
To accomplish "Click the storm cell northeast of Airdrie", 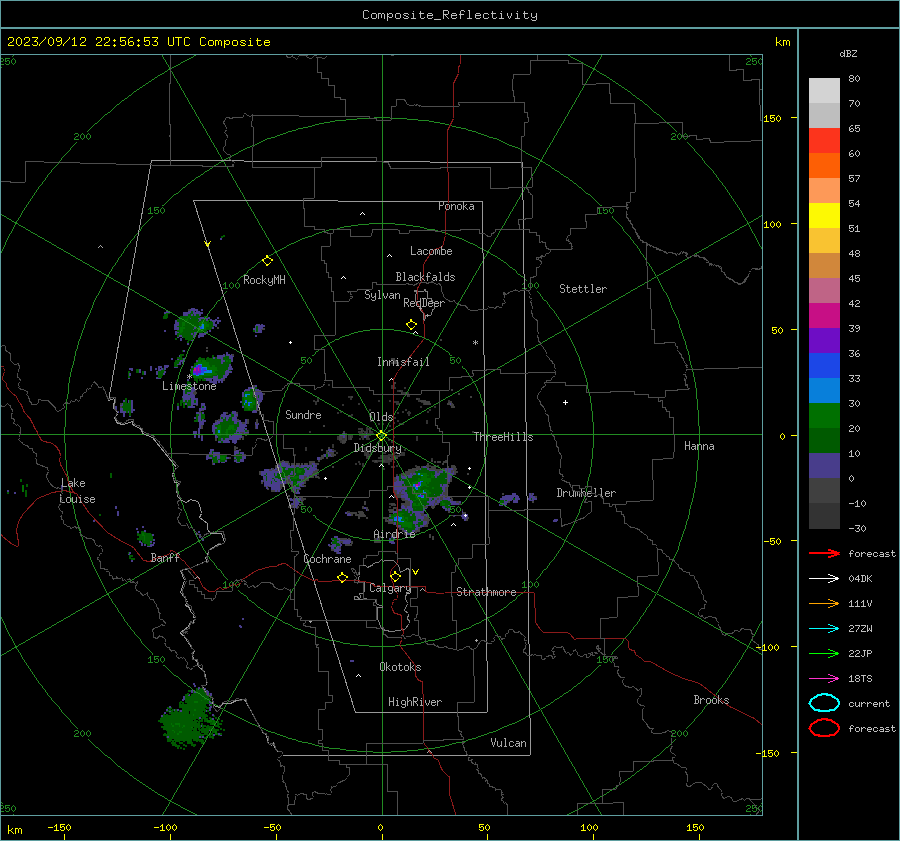I will 422,488.
